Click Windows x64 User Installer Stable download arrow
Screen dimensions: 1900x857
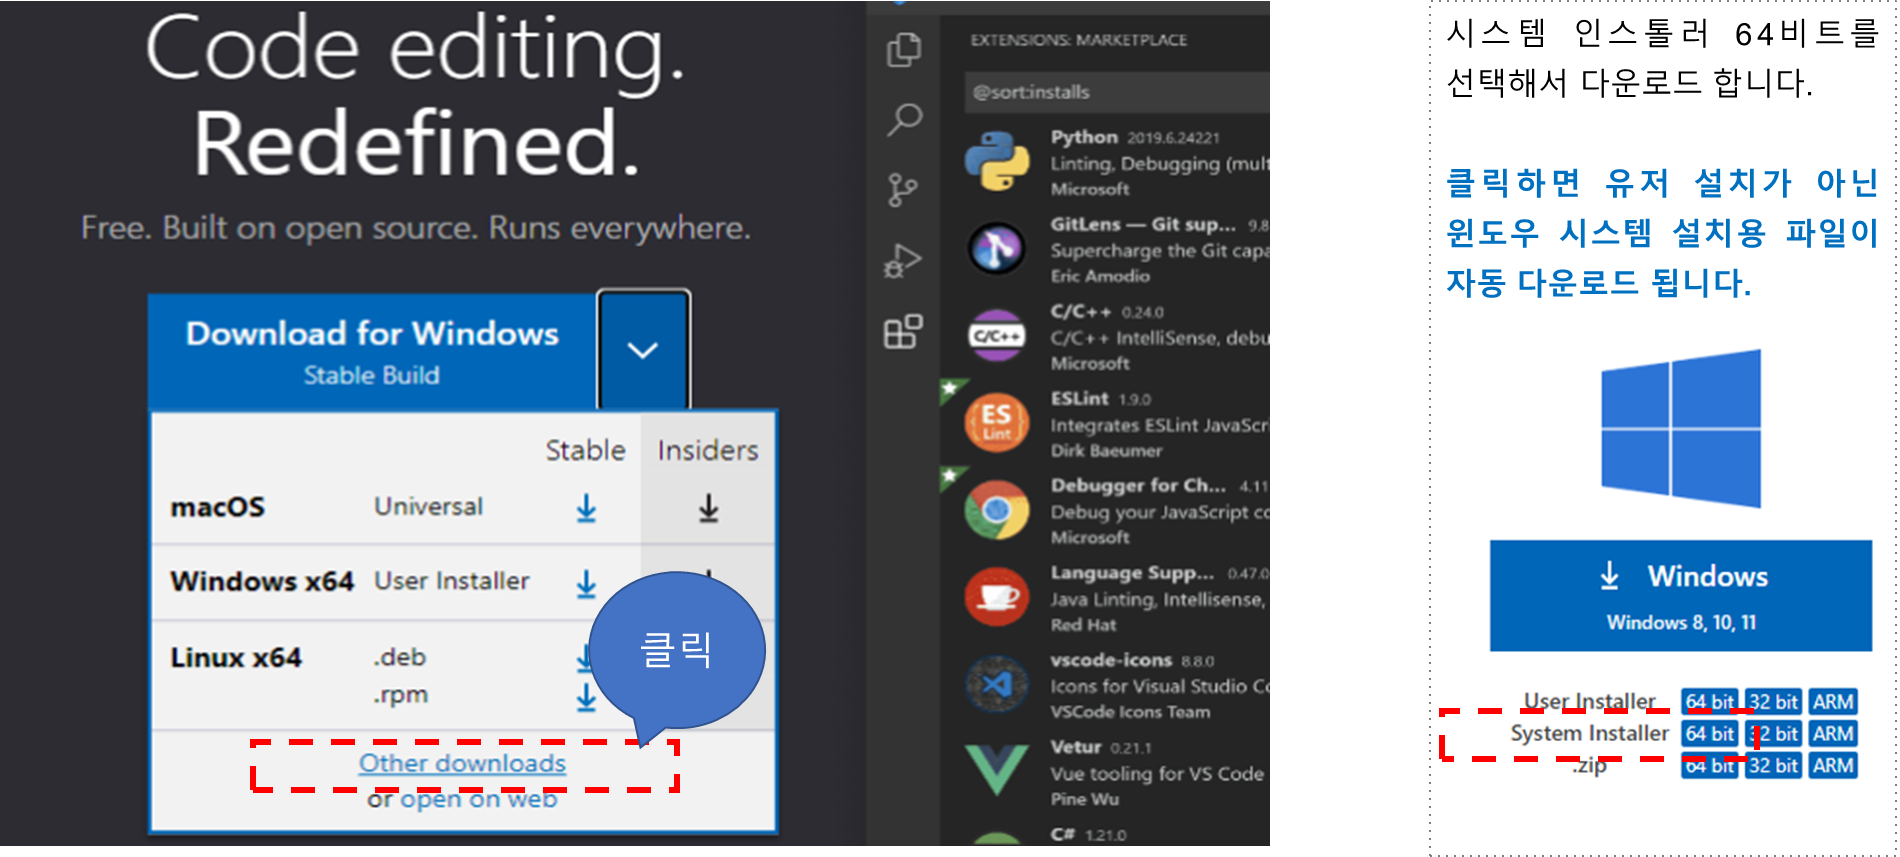pyautogui.click(x=586, y=583)
